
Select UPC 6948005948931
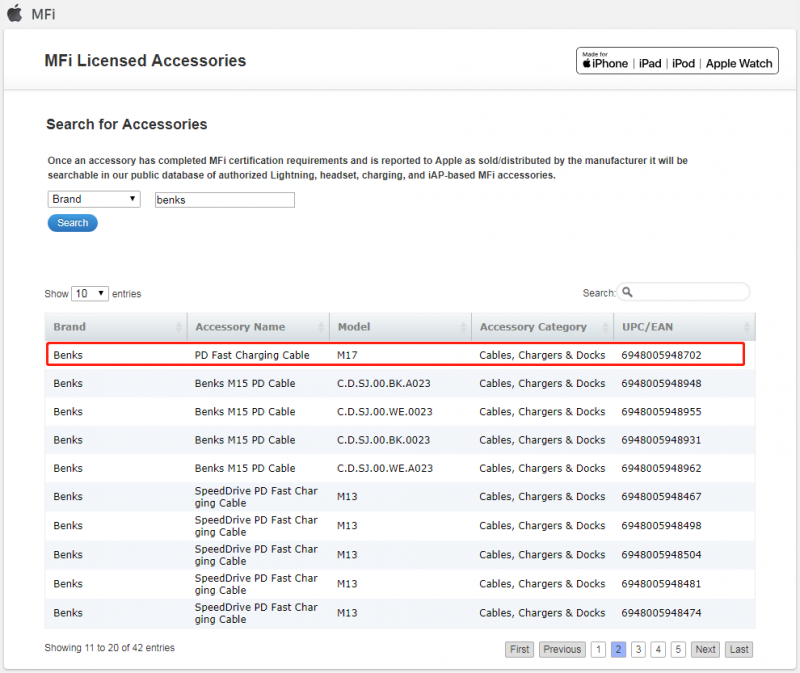(x=661, y=440)
